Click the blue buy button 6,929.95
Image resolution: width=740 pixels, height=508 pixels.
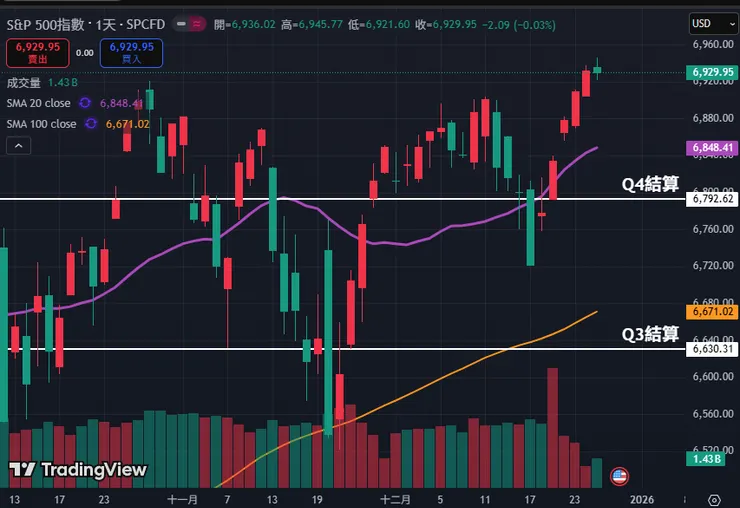tap(132, 53)
